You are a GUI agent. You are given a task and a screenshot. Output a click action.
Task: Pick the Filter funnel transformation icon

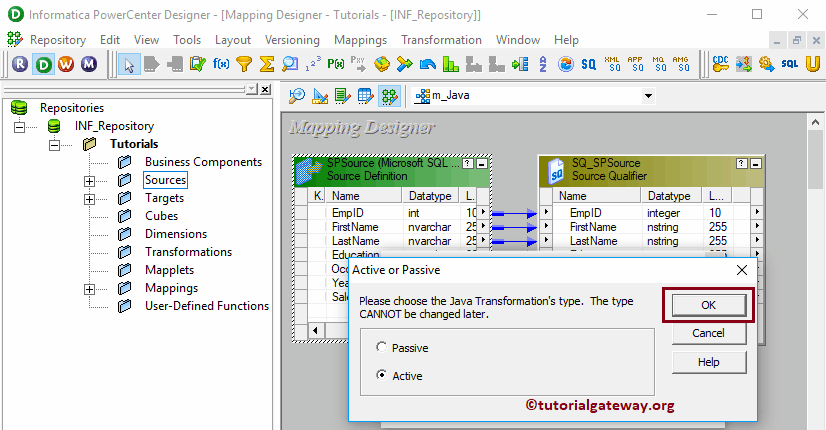[x=244, y=64]
